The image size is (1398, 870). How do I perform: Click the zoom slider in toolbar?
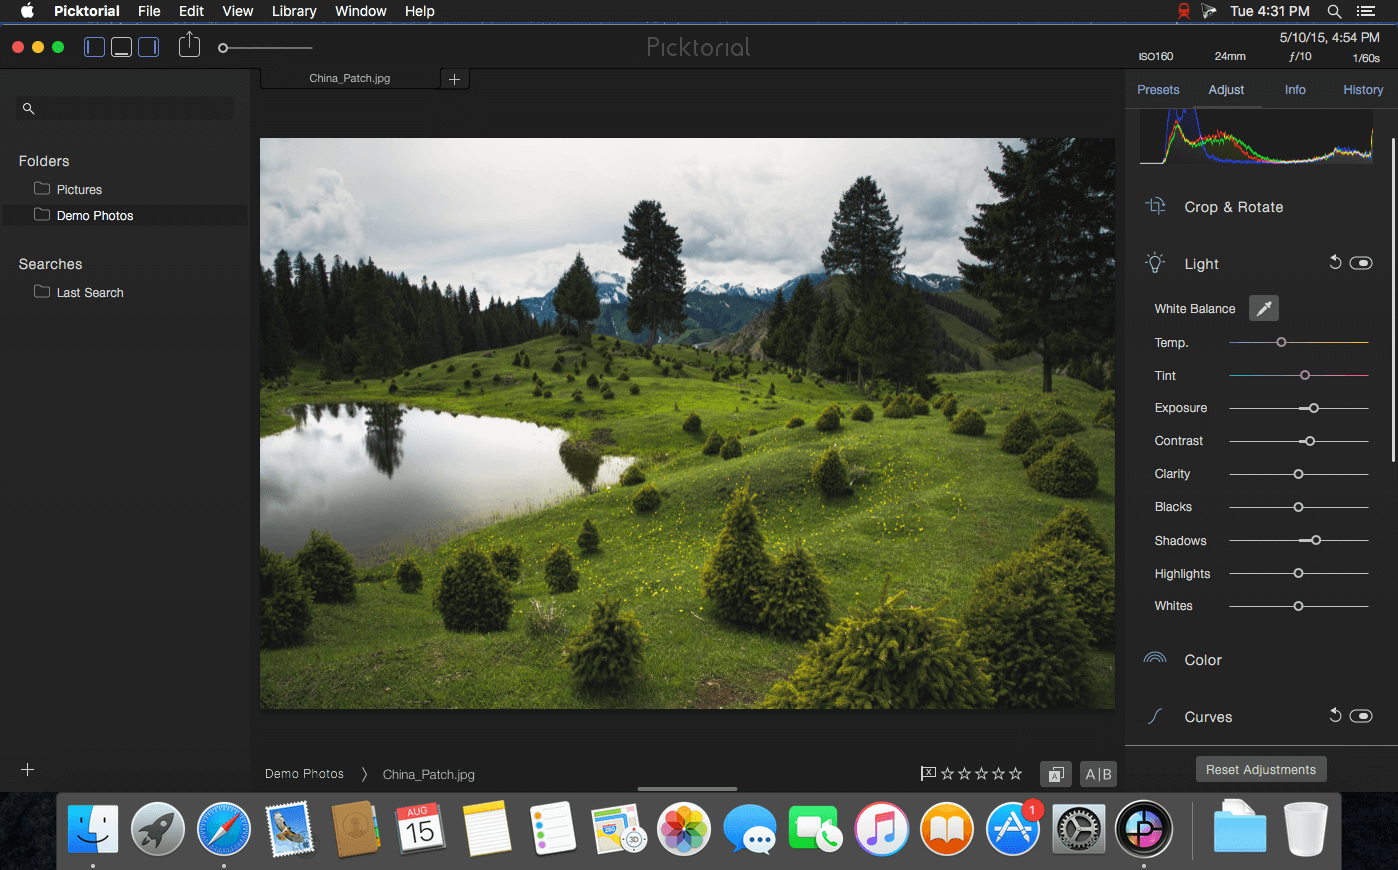[x=265, y=48]
